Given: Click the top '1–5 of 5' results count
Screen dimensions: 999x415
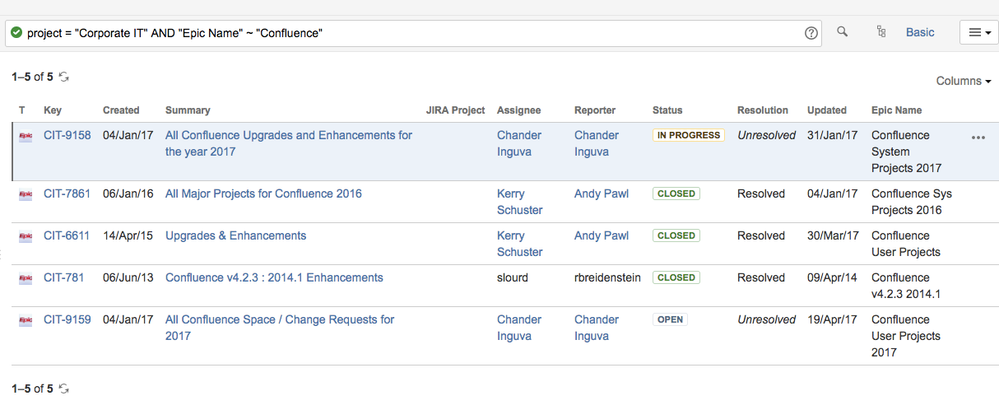Looking at the screenshot, I should click(32, 77).
